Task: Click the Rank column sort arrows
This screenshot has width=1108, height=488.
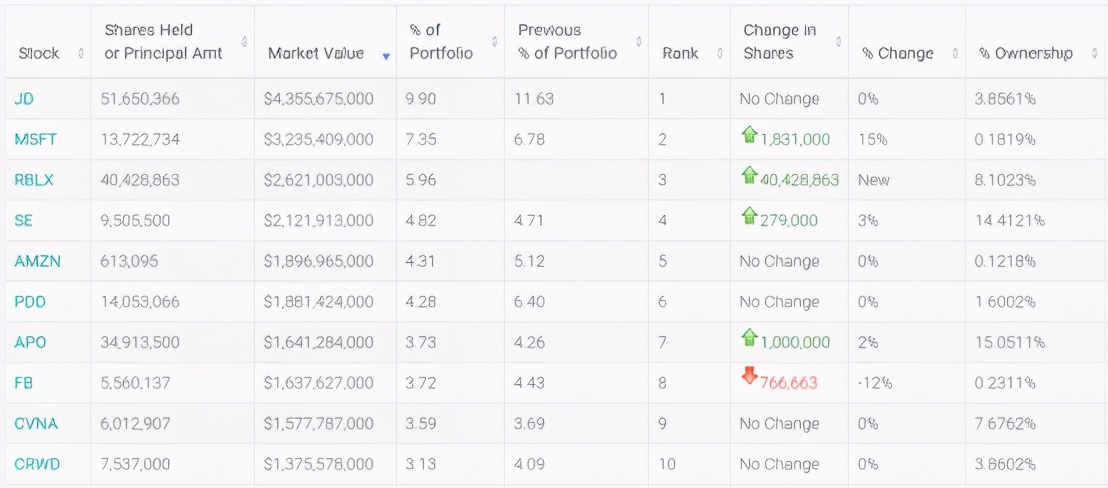Action: point(719,54)
